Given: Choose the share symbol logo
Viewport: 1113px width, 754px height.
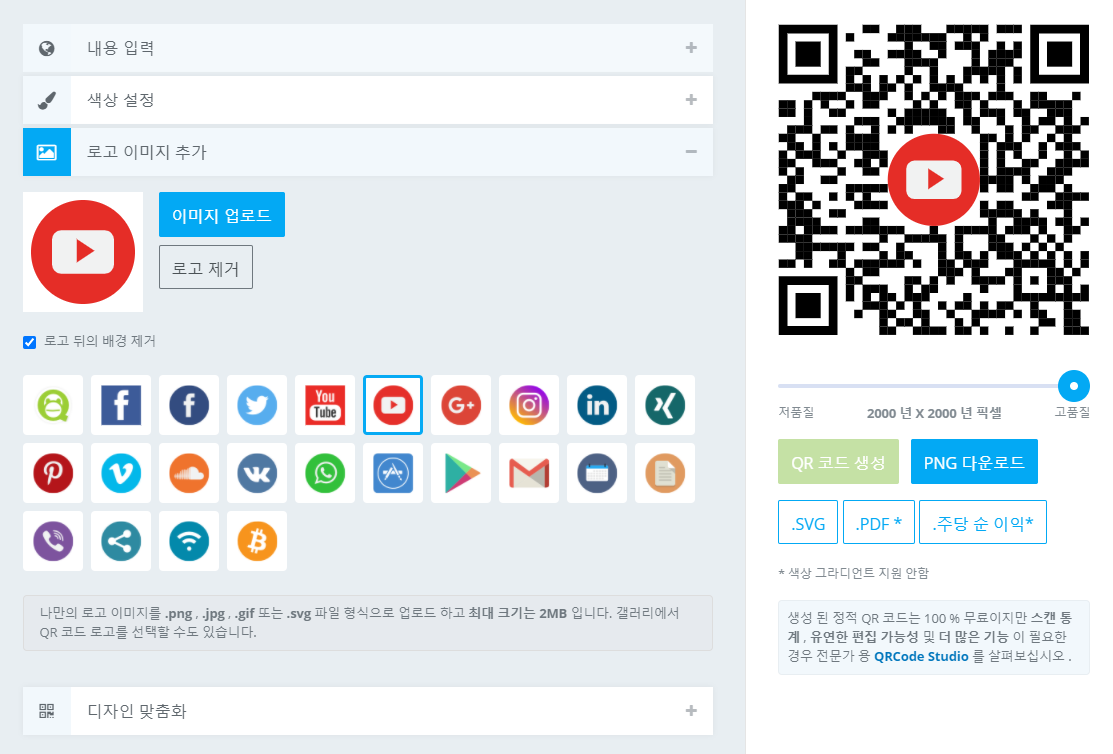Looking at the screenshot, I should 121,541.
